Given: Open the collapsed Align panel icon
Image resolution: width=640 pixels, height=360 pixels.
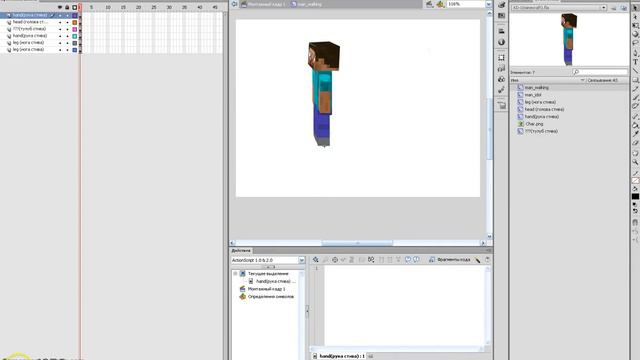Looking at the screenshot, I should tap(501, 31).
